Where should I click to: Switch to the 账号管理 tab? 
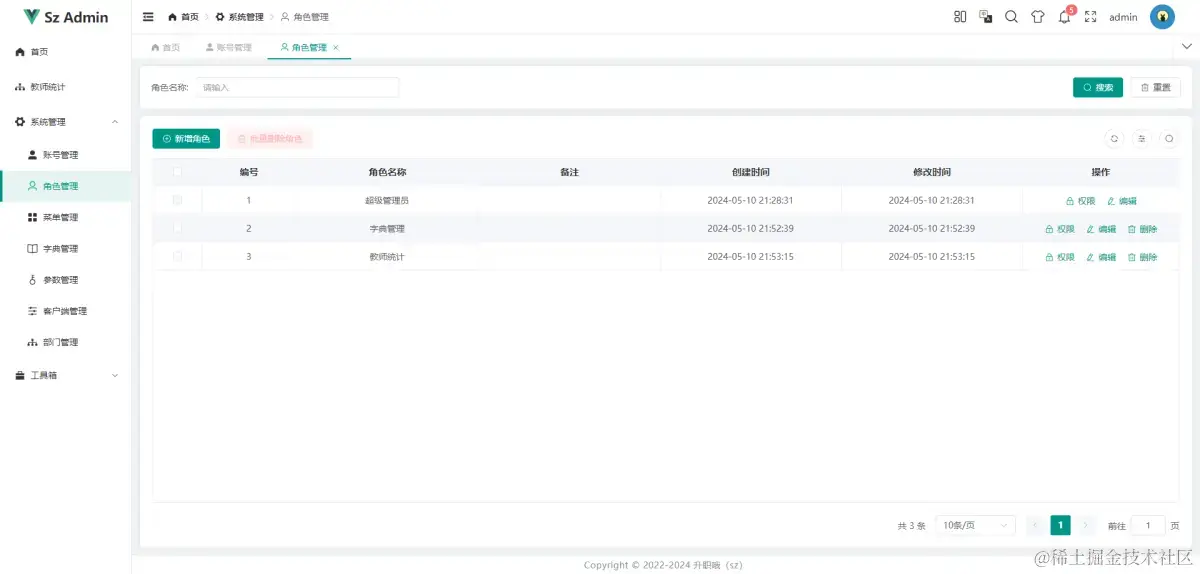click(228, 47)
